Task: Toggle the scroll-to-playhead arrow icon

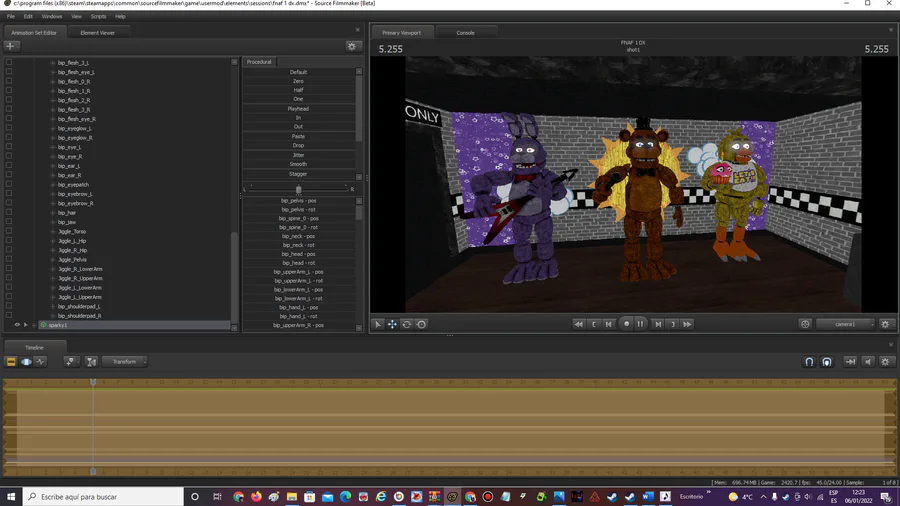Action: (850, 361)
